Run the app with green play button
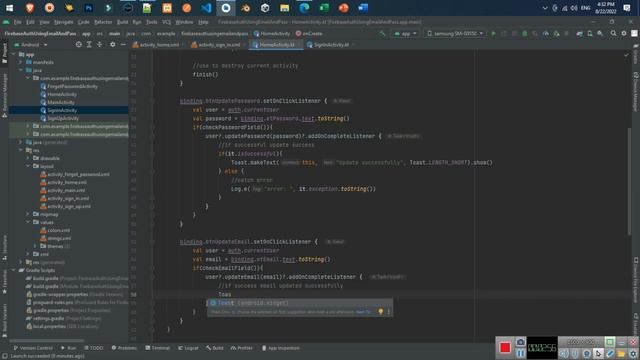640x360 pixels. (493, 33)
